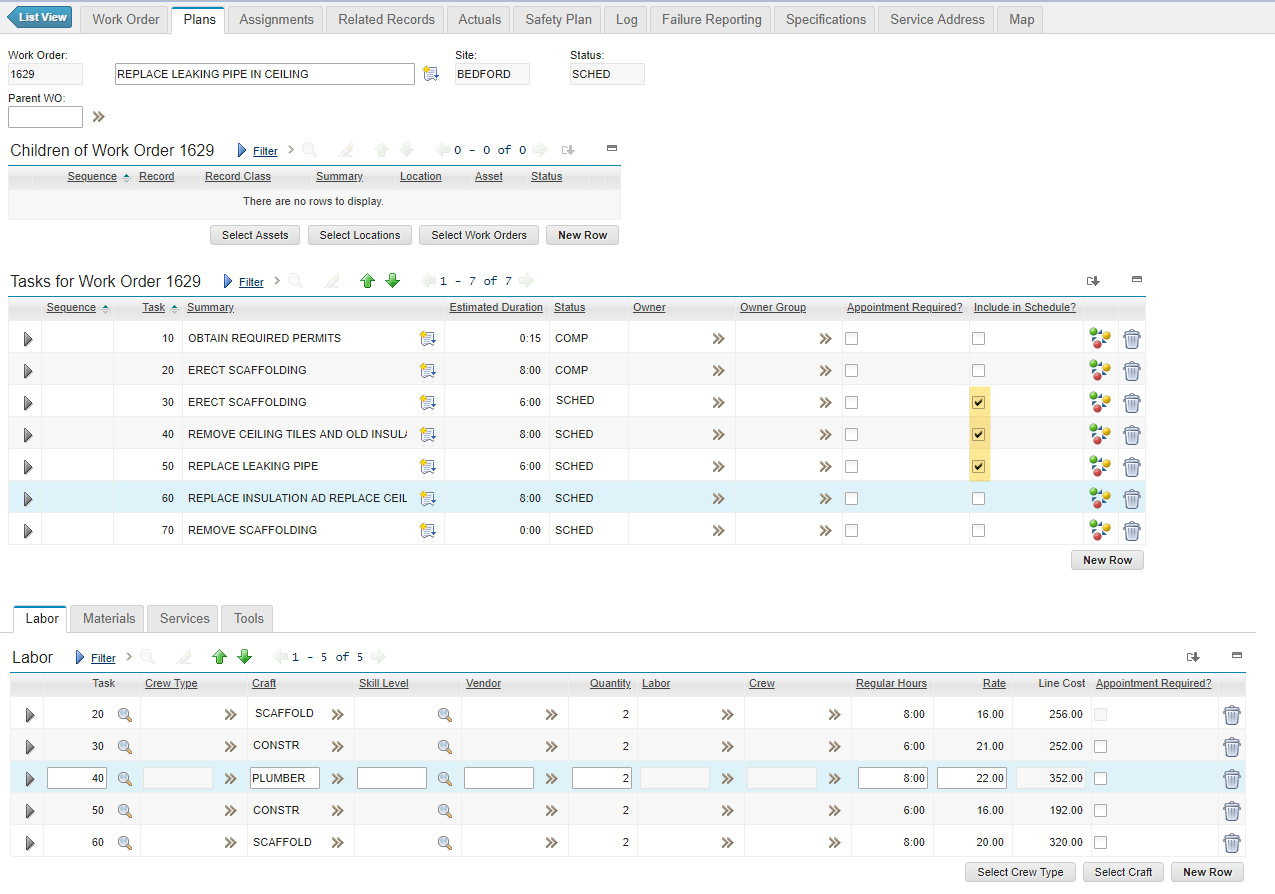This screenshot has width=1275, height=894.
Task: Export the Tasks table using the download icon
Action: [1093, 281]
